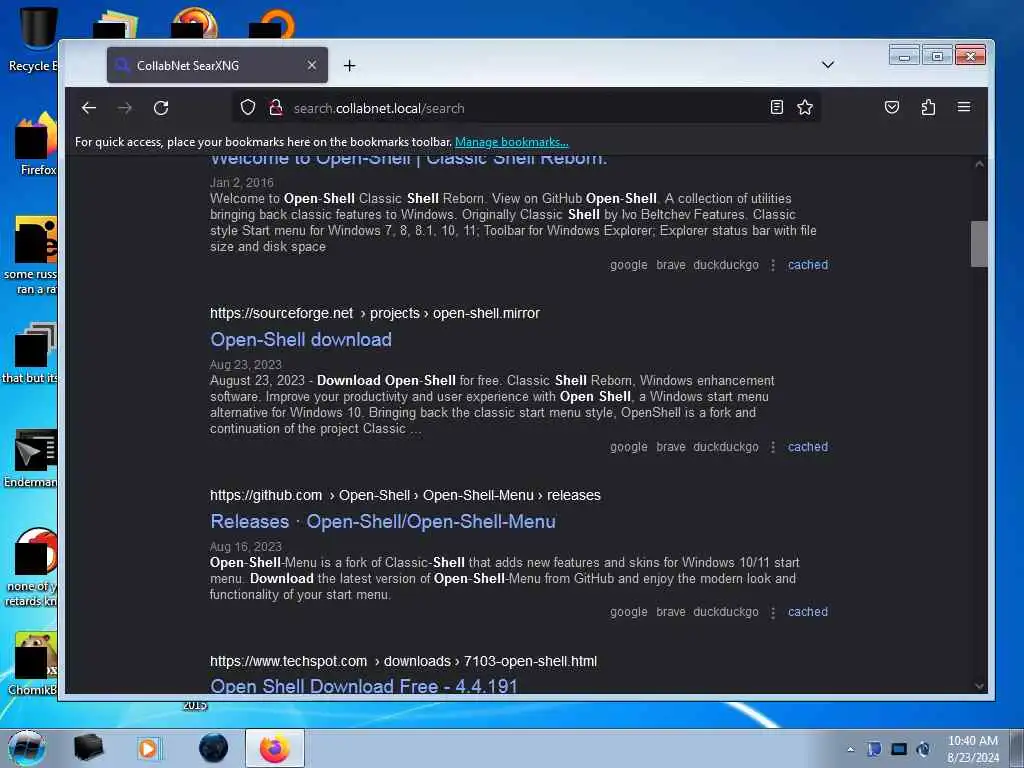Click the insecure connection padlock icon

(x=276, y=107)
